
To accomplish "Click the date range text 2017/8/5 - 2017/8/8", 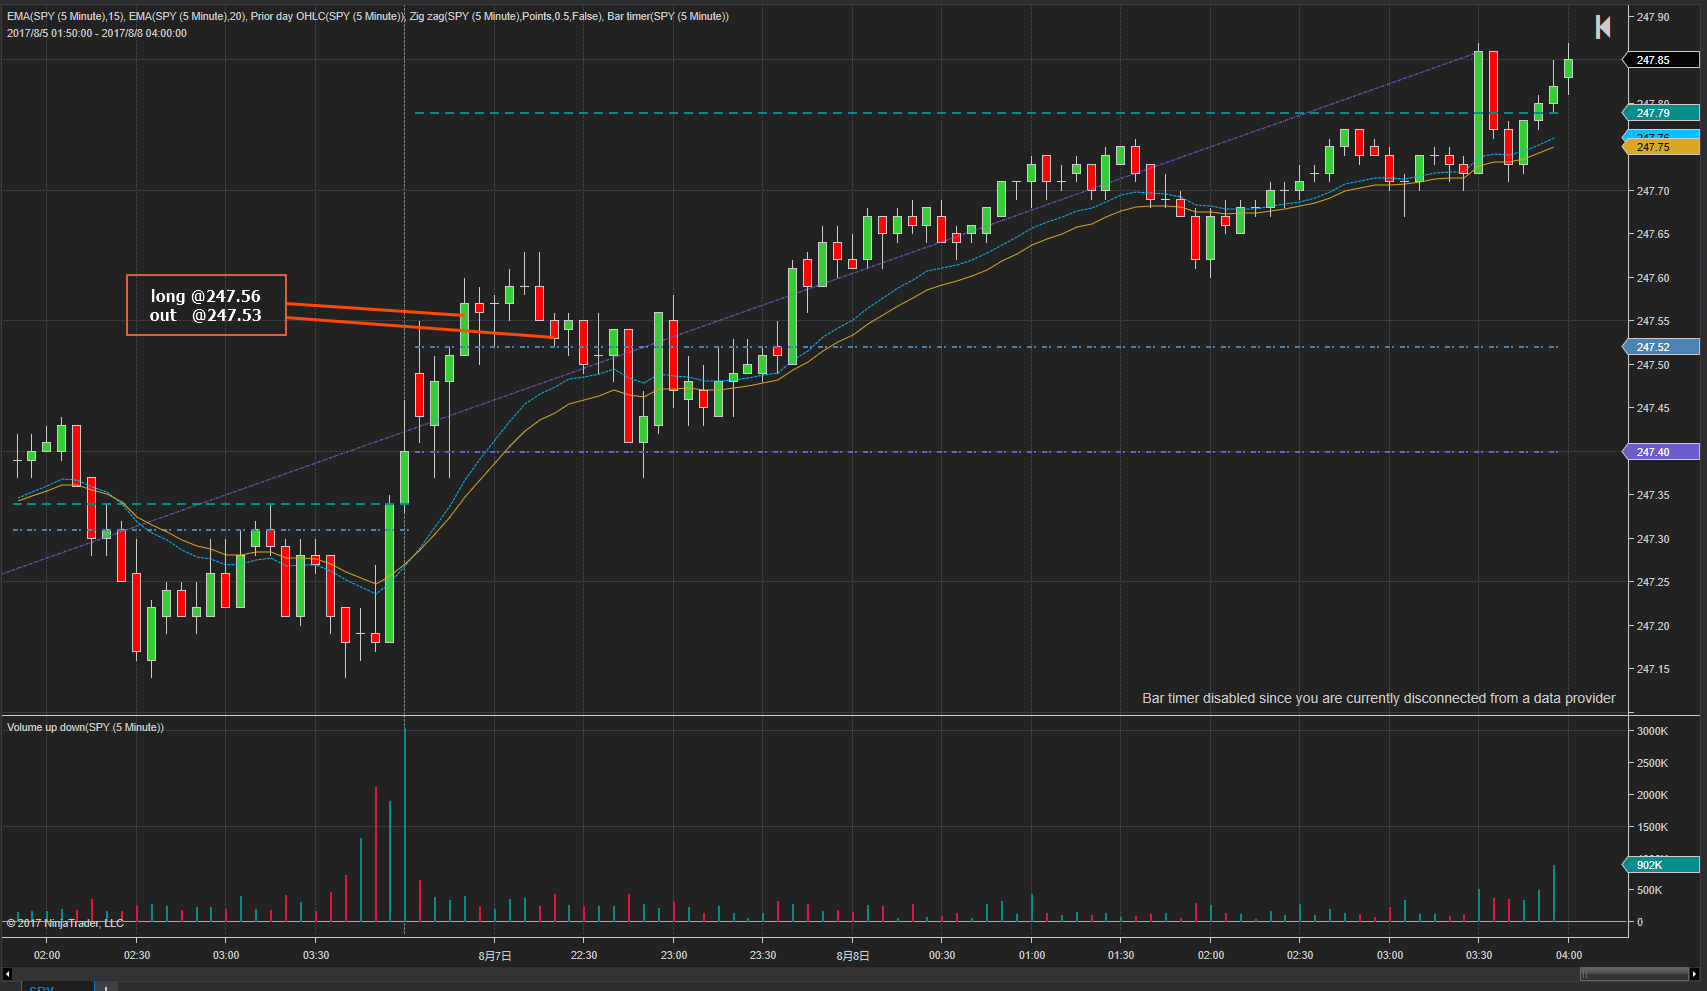I will pyautogui.click(x=97, y=33).
